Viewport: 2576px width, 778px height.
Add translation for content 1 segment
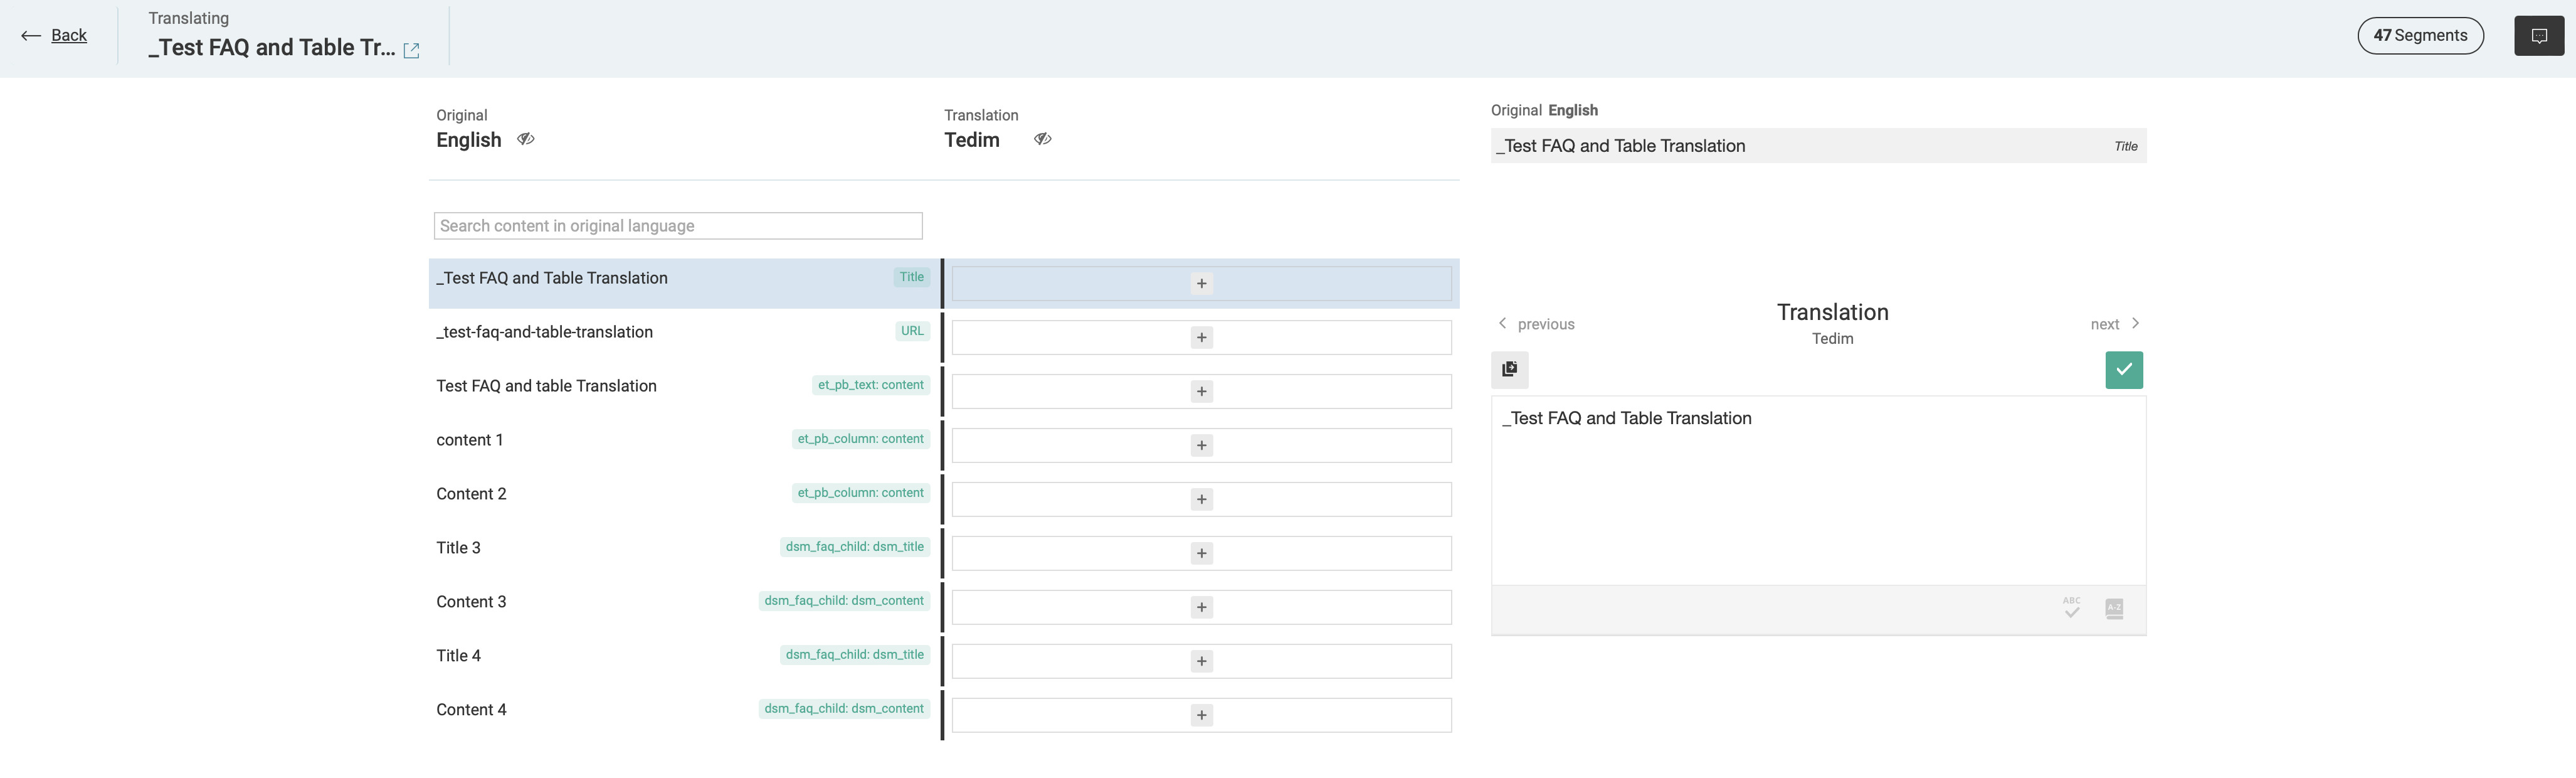coord(1201,446)
